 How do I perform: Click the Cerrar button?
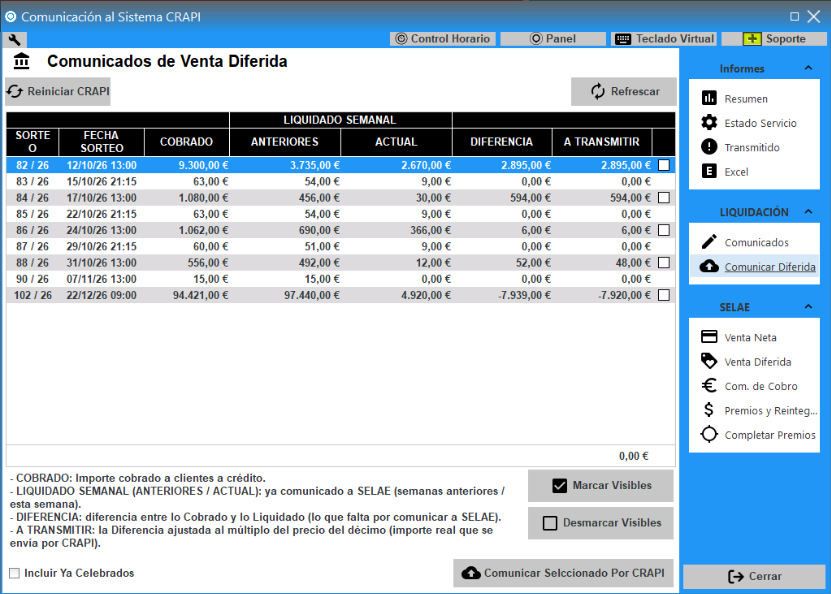tap(754, 577)
